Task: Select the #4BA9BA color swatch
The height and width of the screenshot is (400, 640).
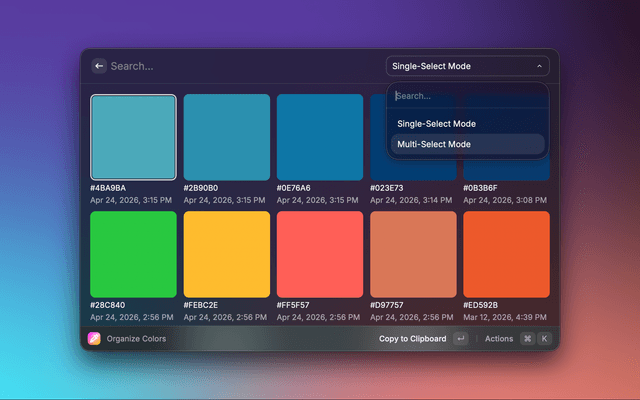Action: click(134, 137)
